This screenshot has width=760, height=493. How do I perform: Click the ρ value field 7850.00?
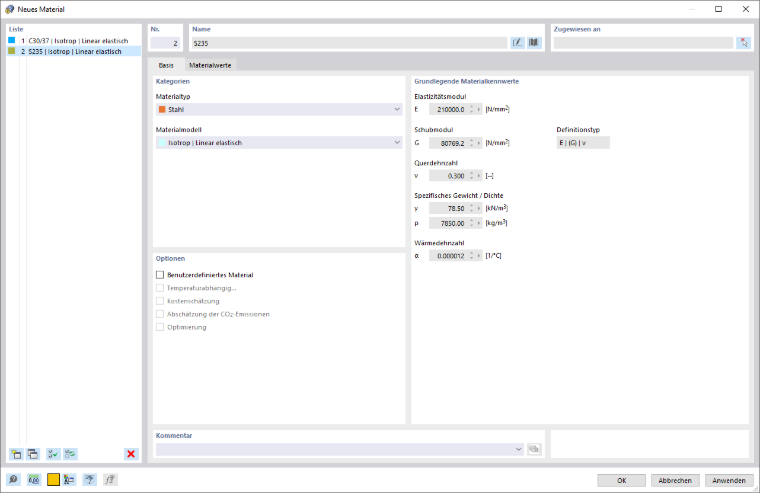[448, 223]
